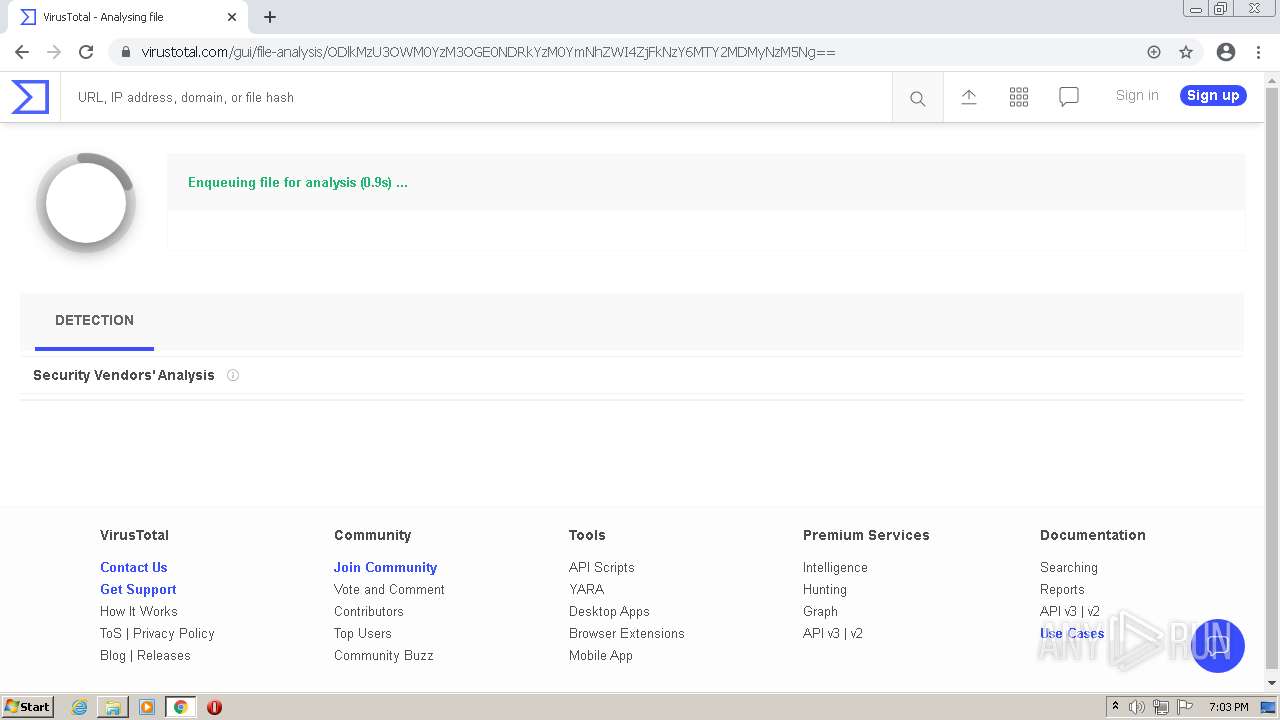This screenshot has width=1280, height=720.
Task: Open Graph link under Premium Services
Action: click(820, 611)
